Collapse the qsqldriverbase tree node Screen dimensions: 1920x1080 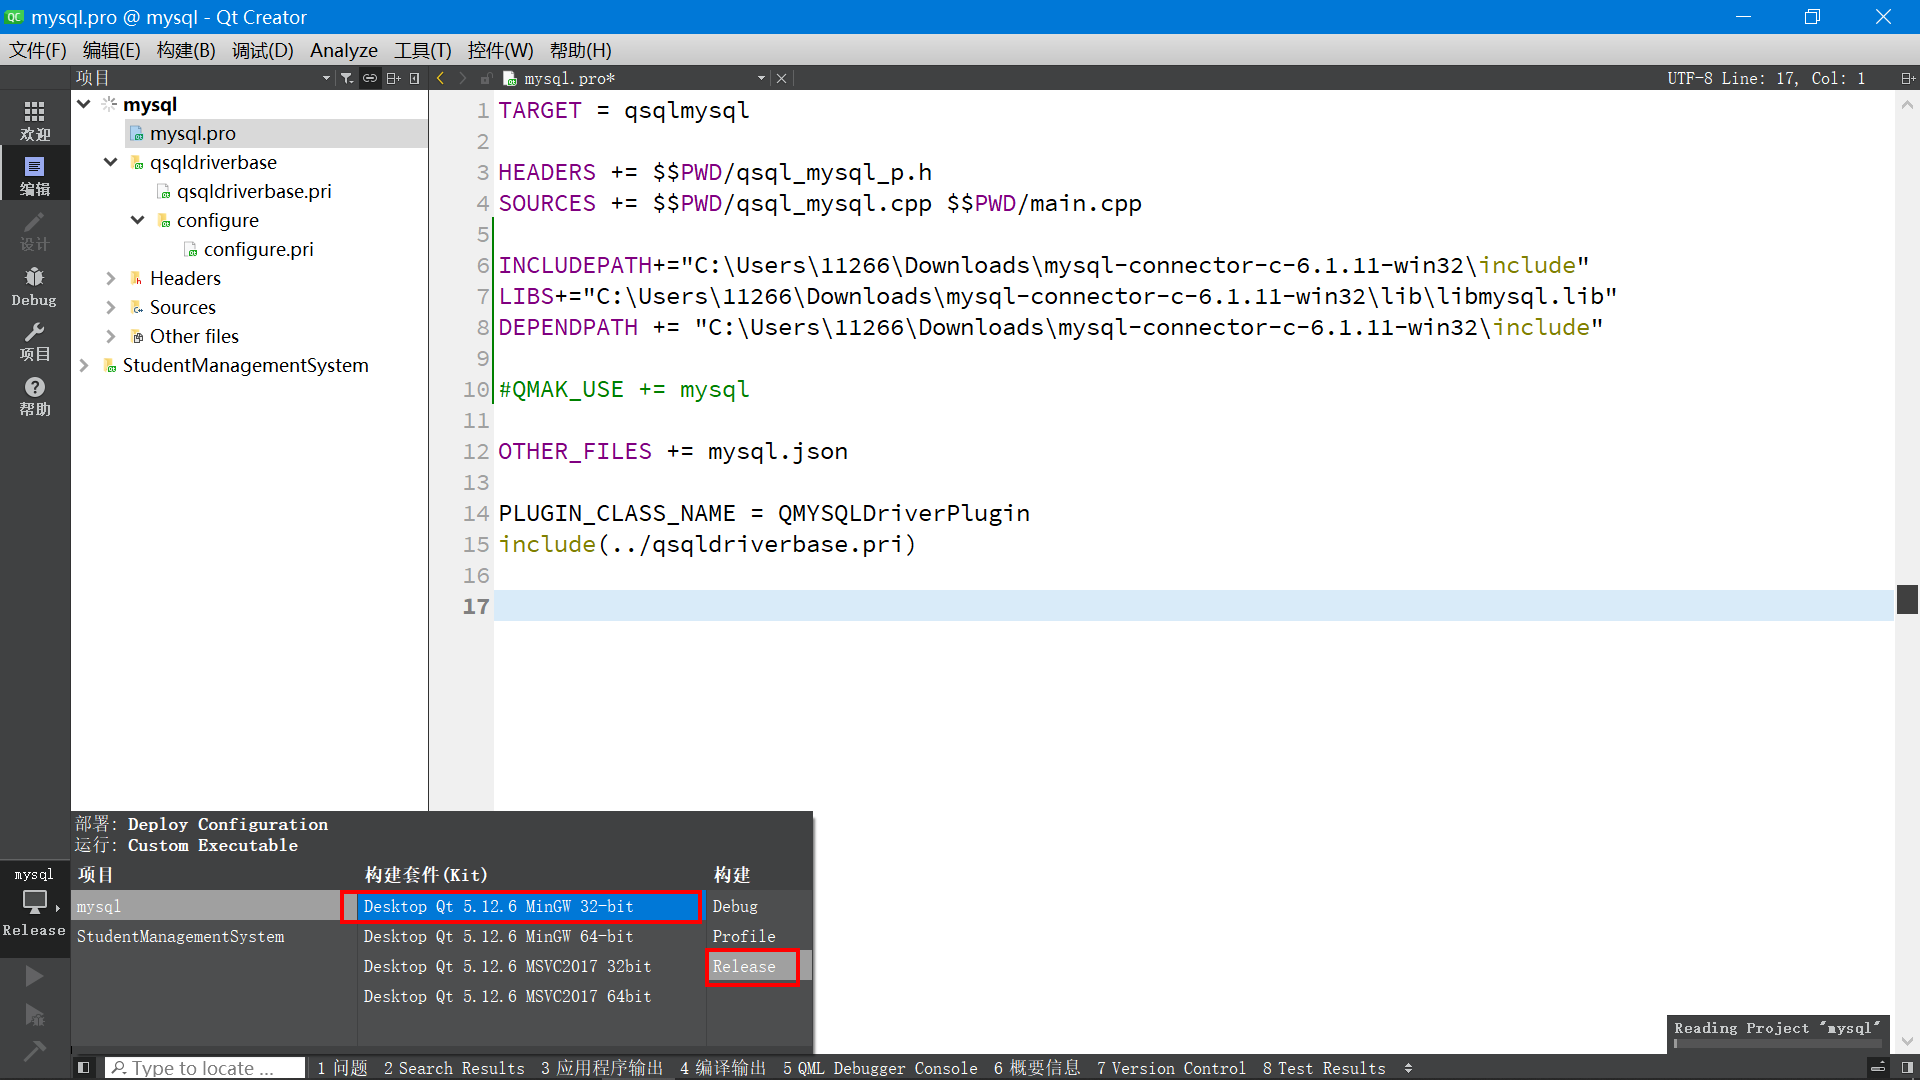pyautogui.click(x=111, y=162)
